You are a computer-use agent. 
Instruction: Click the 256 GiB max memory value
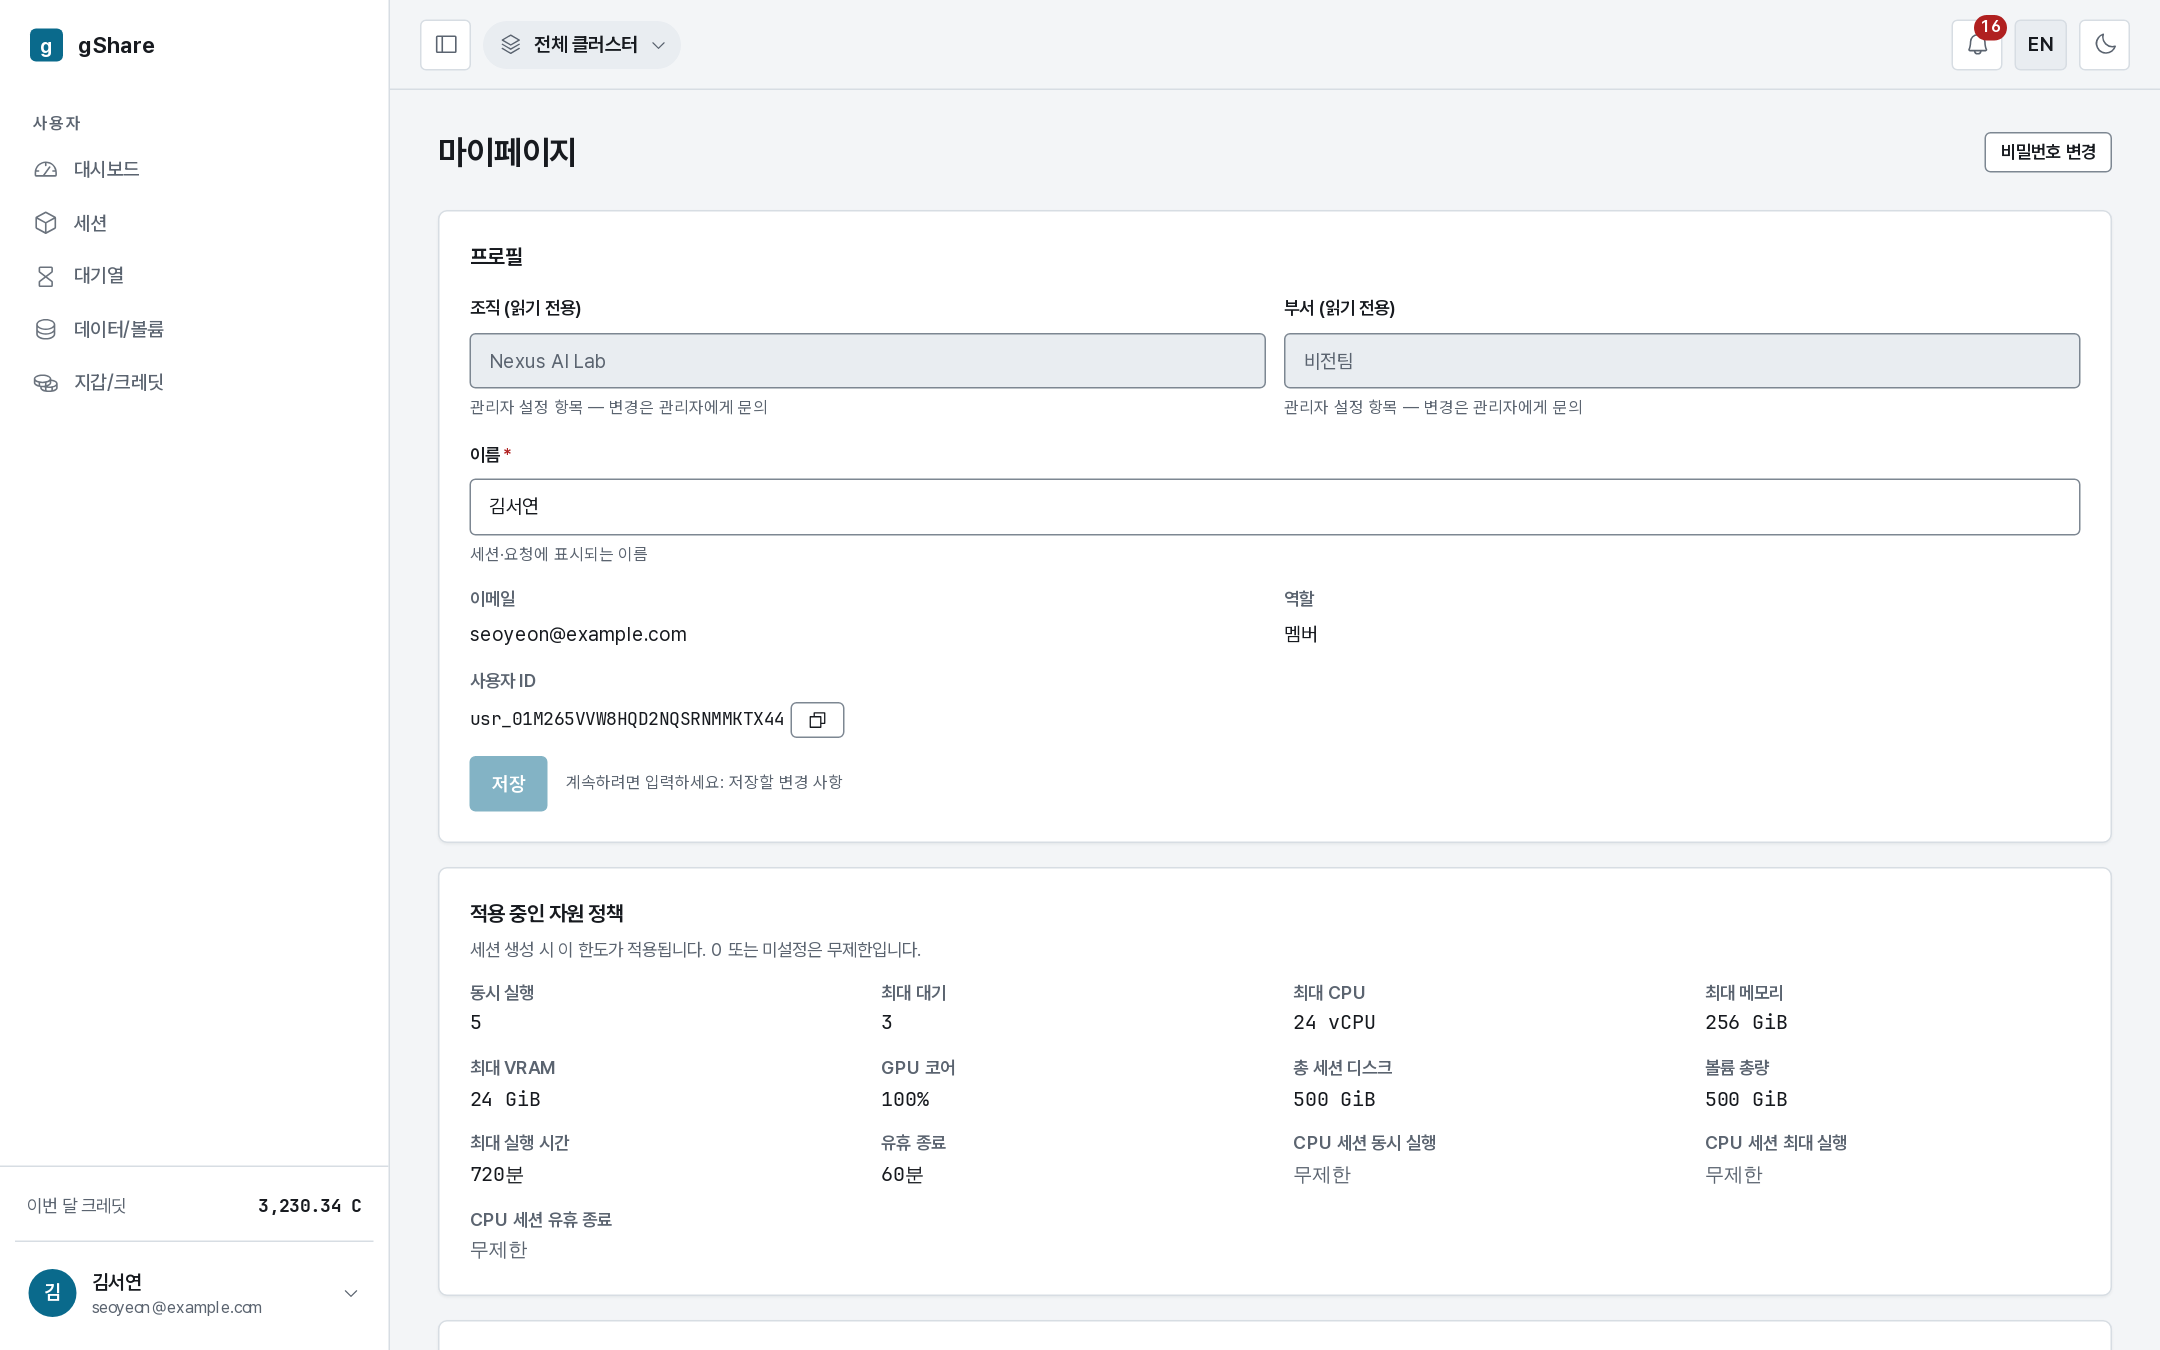tap(1746, 1022)
